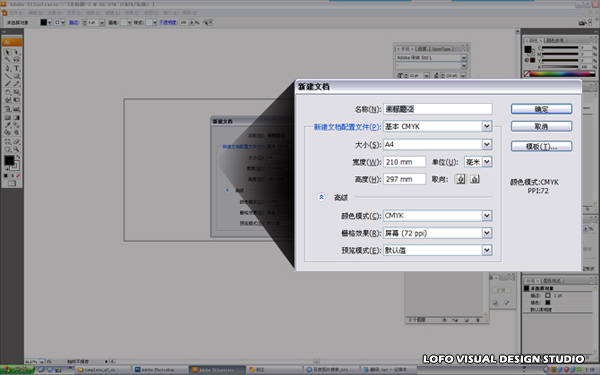Click the black fill color swatch in toolbox
Screen dimensions: 600x375
click(9, 160)
